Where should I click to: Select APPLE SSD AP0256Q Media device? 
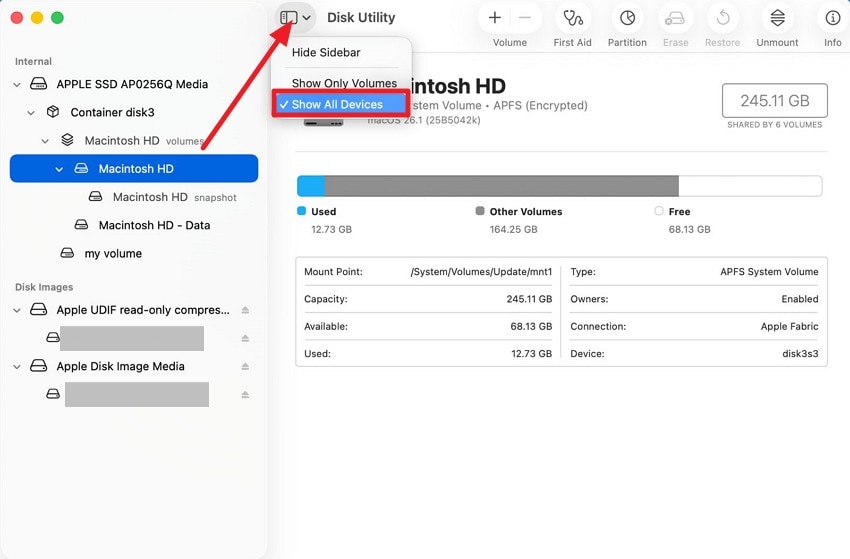[x=133, y=84]
